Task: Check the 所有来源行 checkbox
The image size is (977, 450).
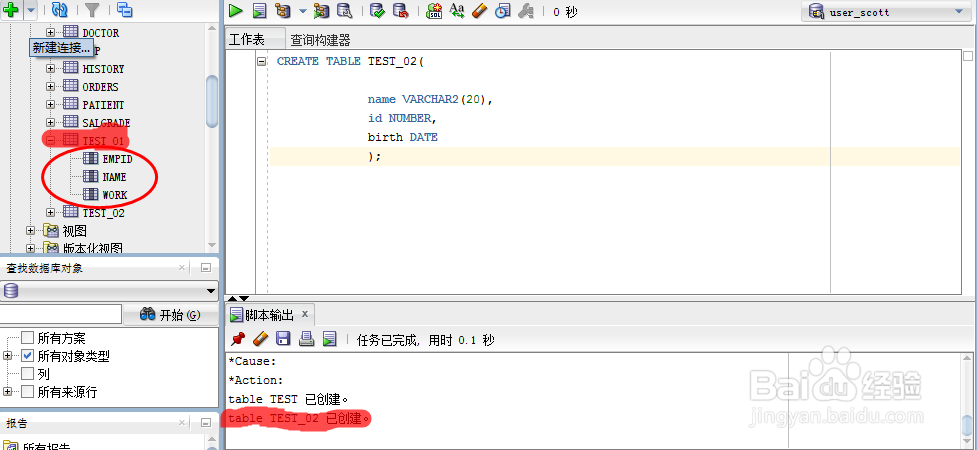Action: coord(27,392)
